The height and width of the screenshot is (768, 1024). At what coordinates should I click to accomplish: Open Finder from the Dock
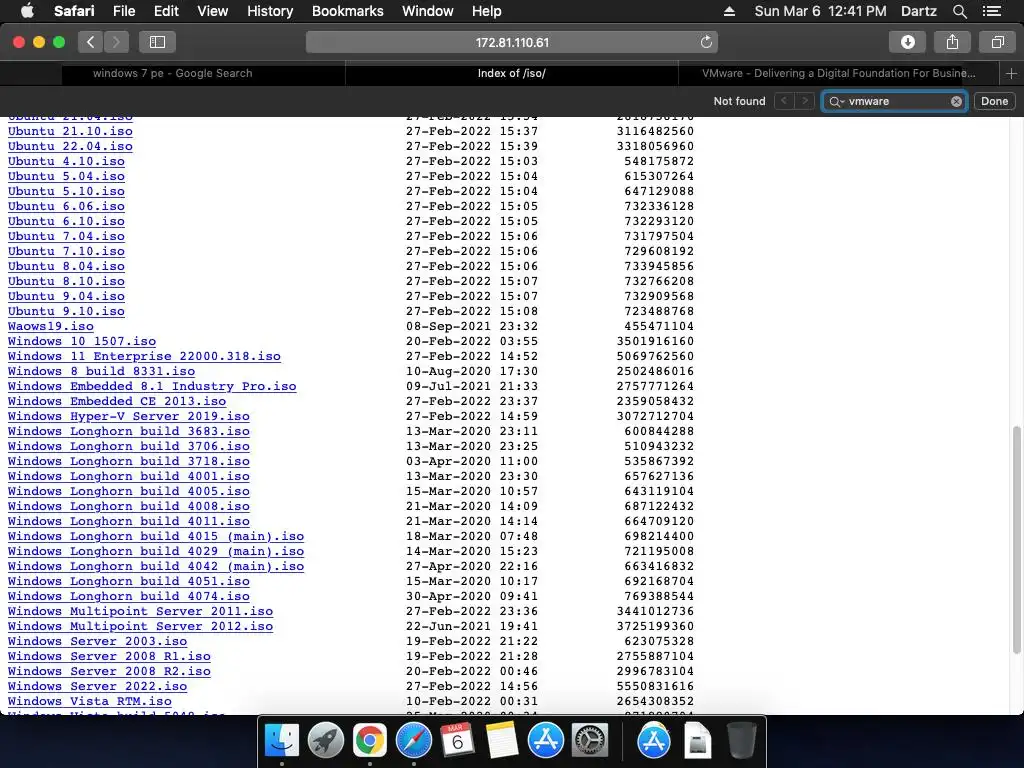click(x=281, y=741)
